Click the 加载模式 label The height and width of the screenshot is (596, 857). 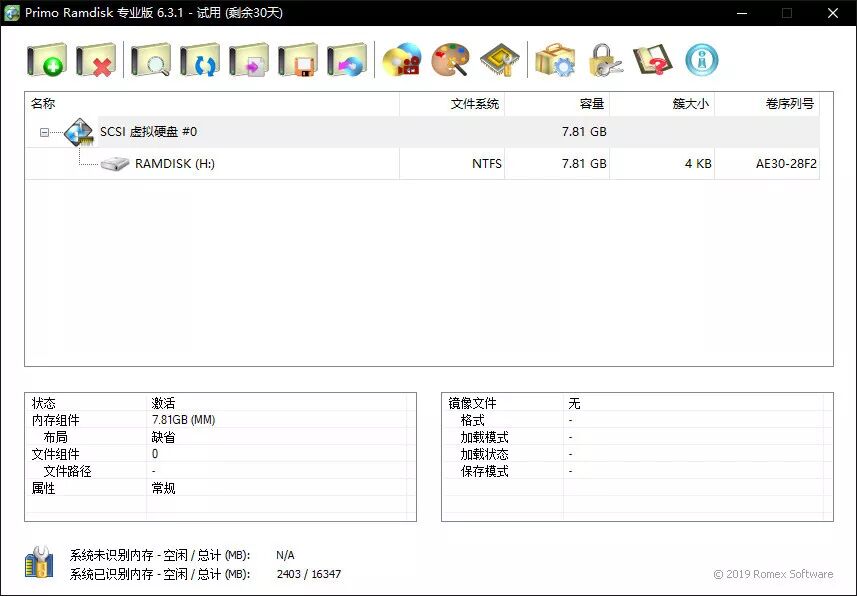tap(484, 437)
